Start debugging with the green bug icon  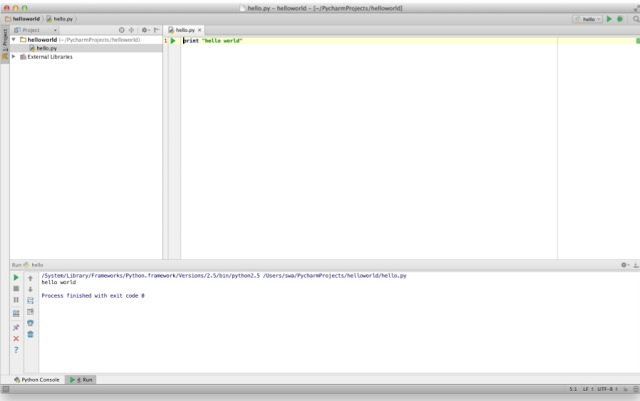[620, 19]
